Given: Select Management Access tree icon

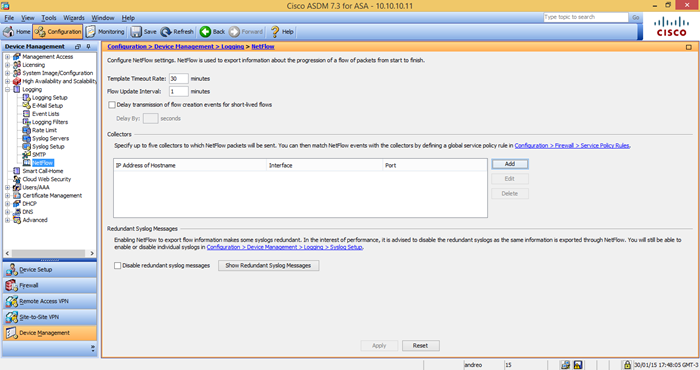Looking at the screenshot, I should tap(17, 57).
